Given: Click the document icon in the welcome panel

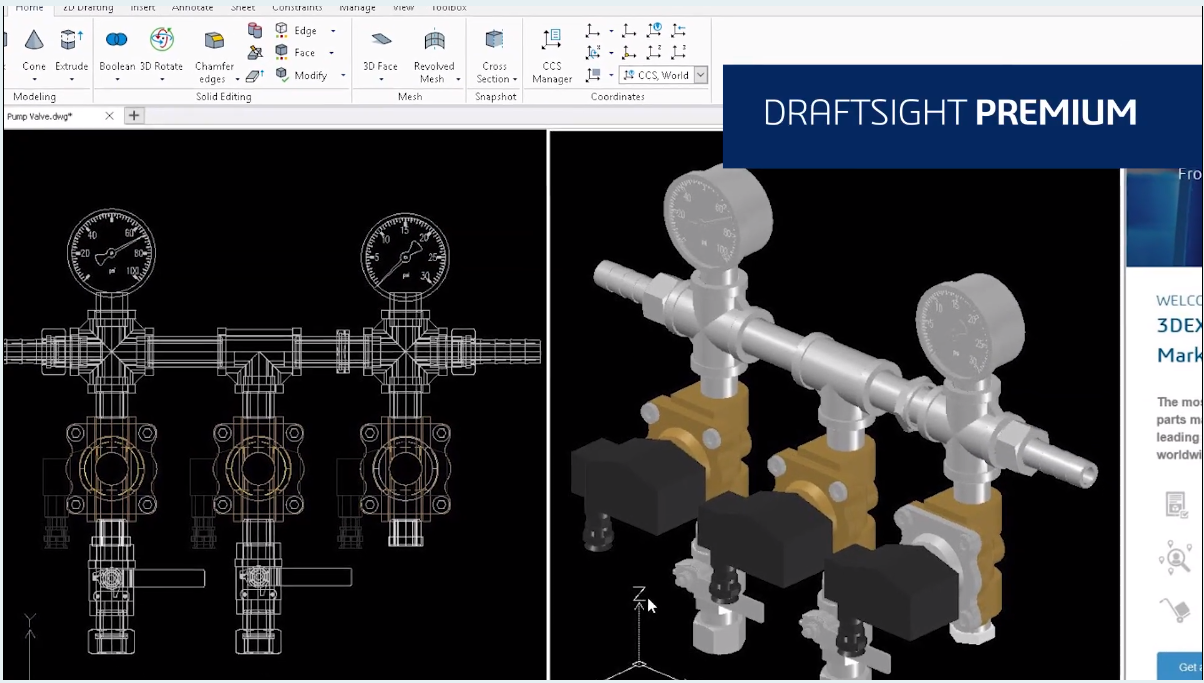Looking at the screenshot, I should [x=1176, y=505].
